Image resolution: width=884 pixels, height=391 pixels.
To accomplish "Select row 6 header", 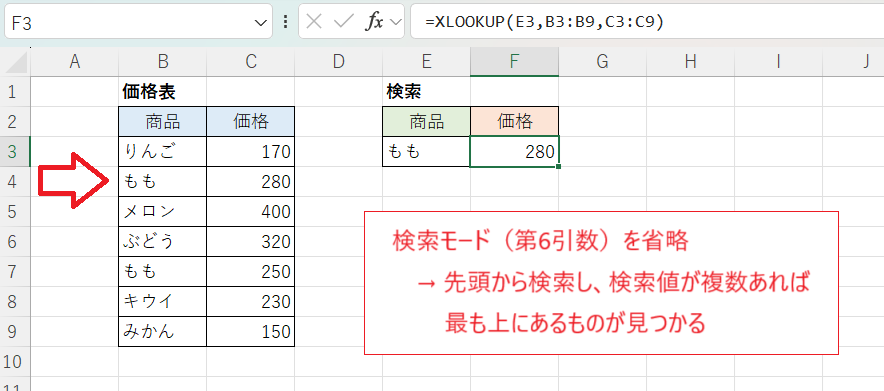I will pos(15,241).
